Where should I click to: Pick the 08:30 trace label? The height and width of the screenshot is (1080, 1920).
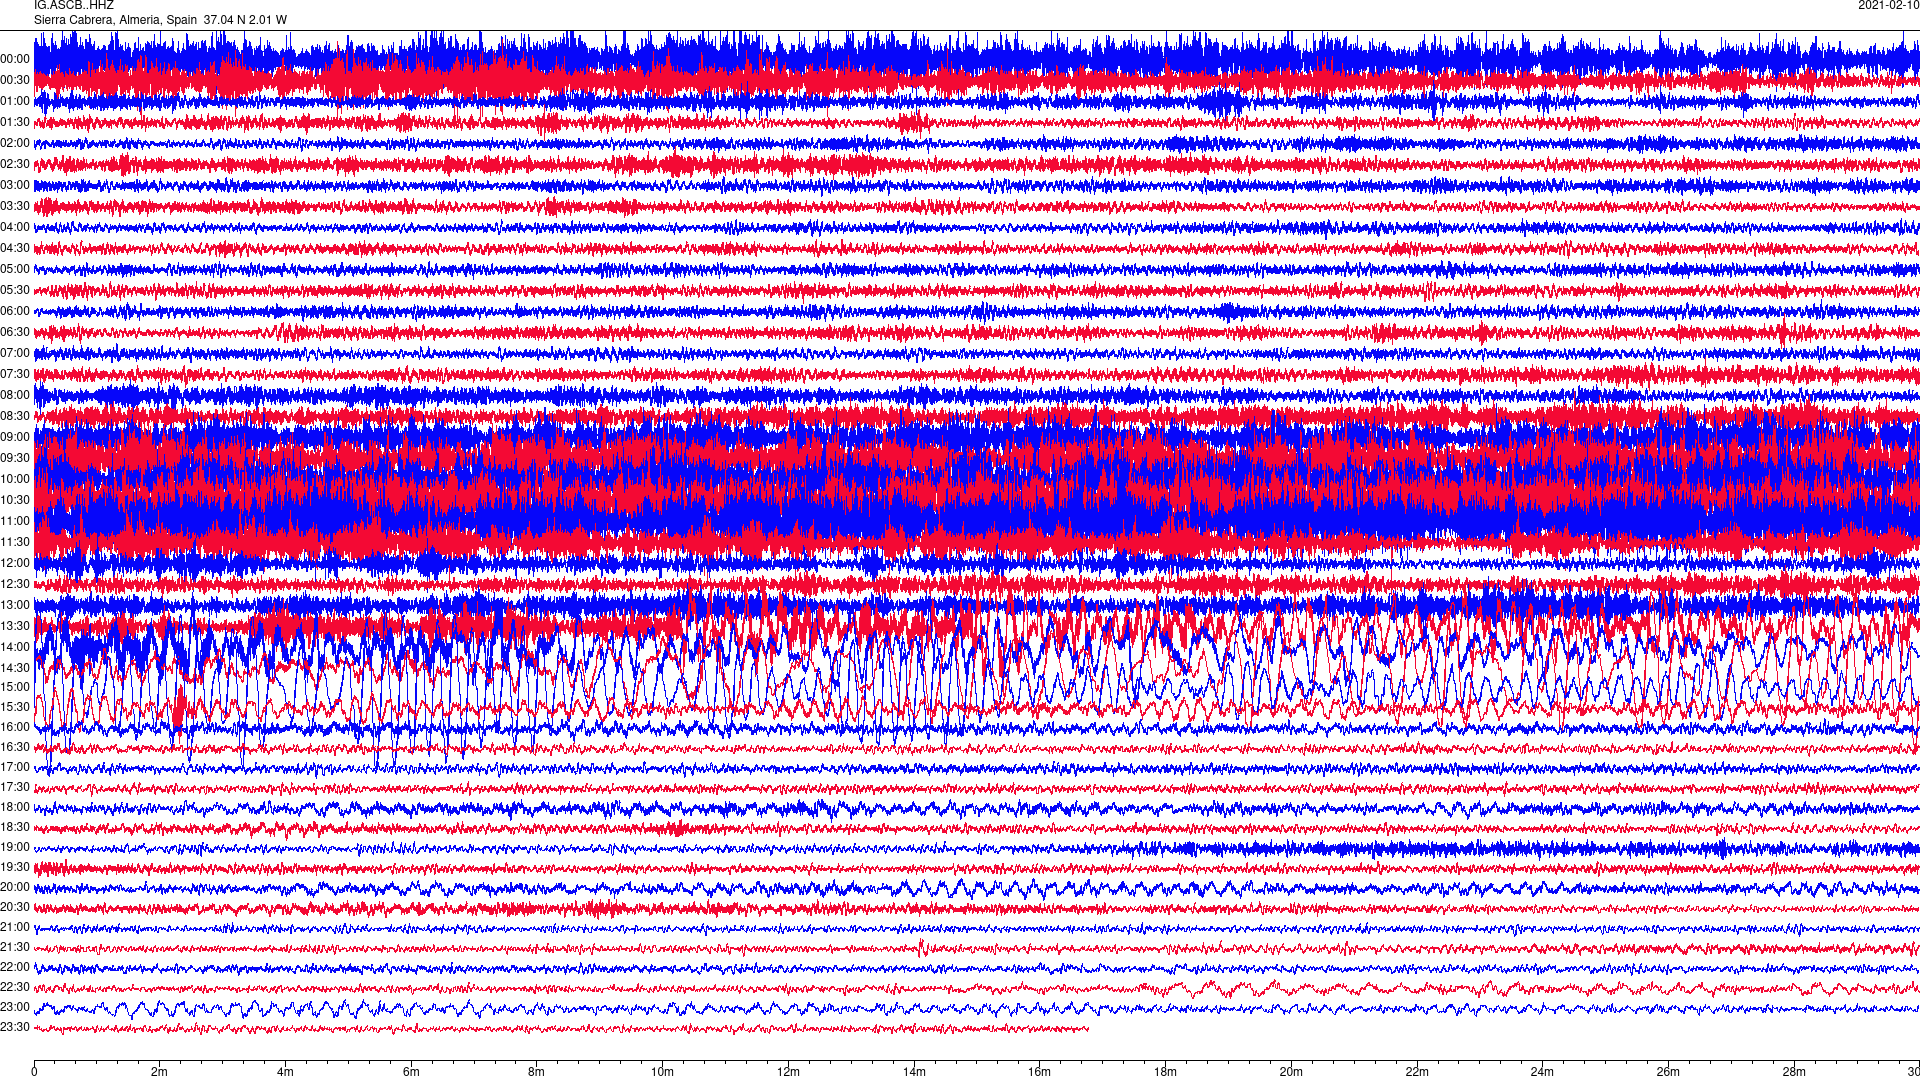point(15,416)
